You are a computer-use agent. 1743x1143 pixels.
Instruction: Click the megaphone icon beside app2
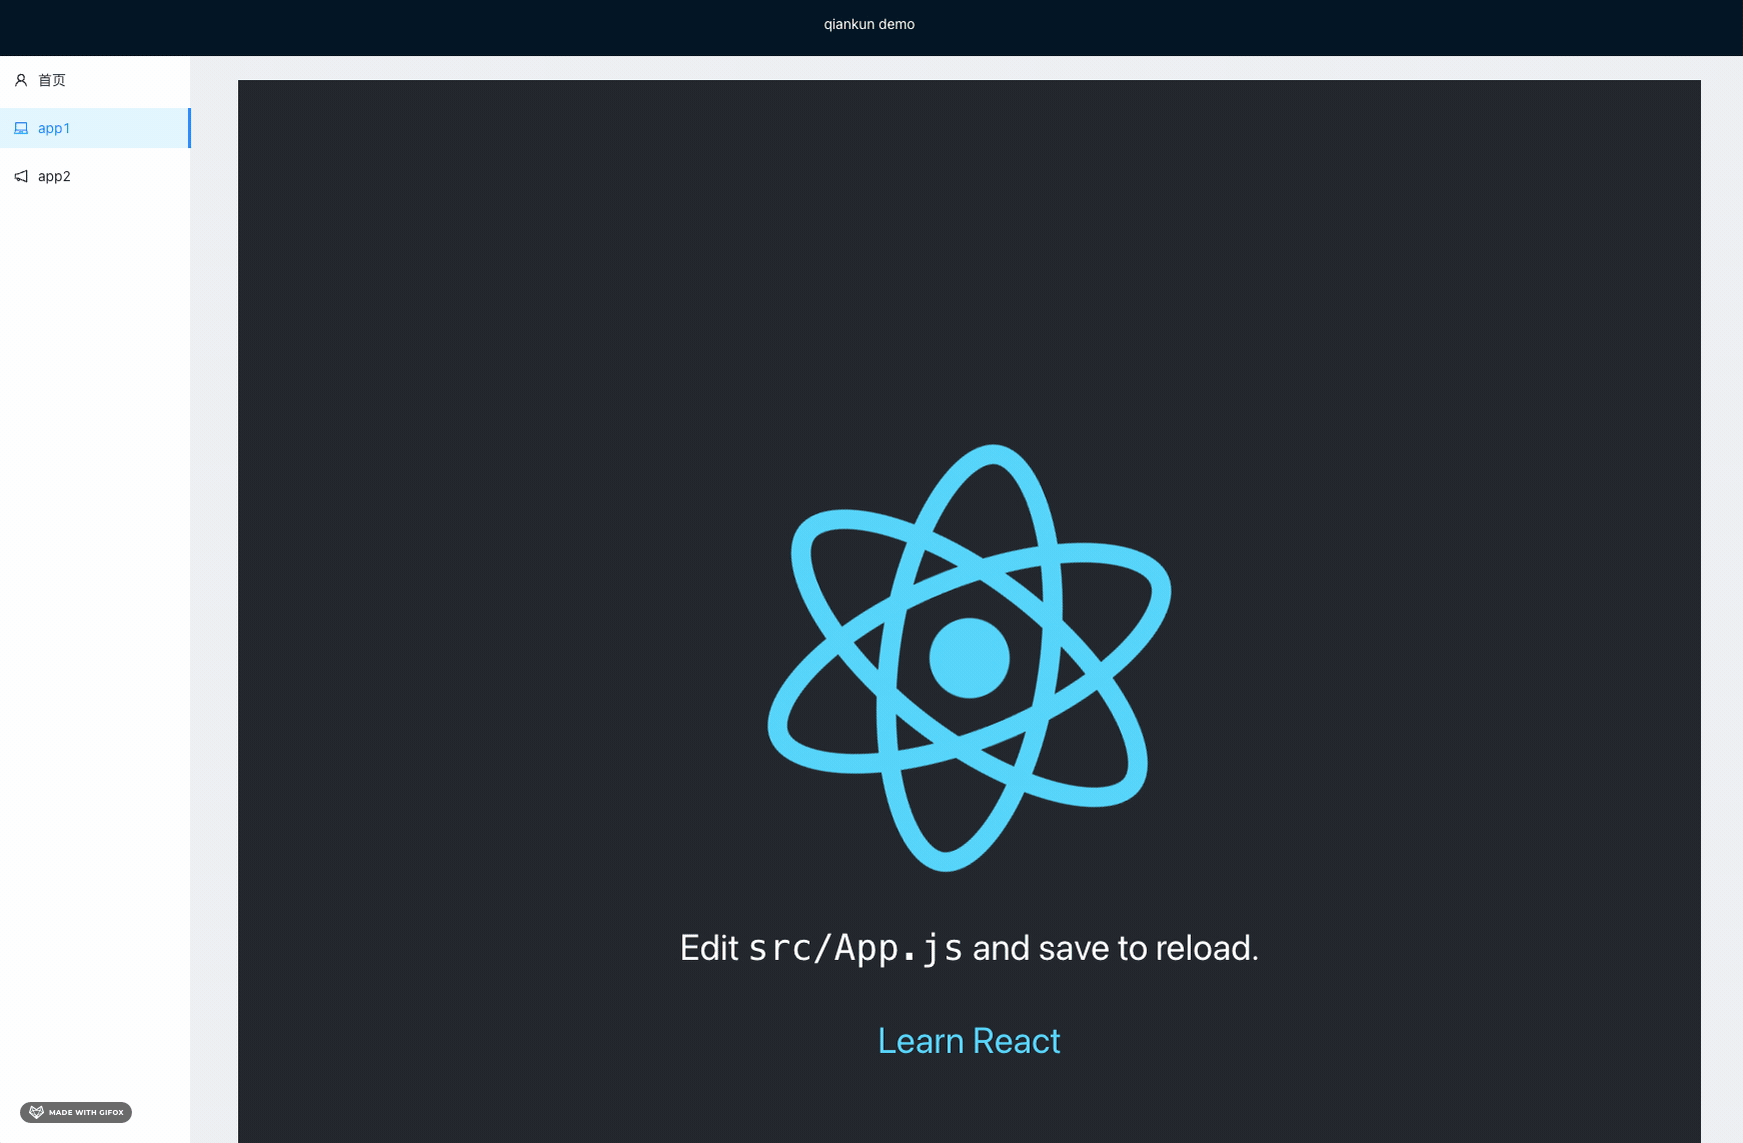[21, 176]
